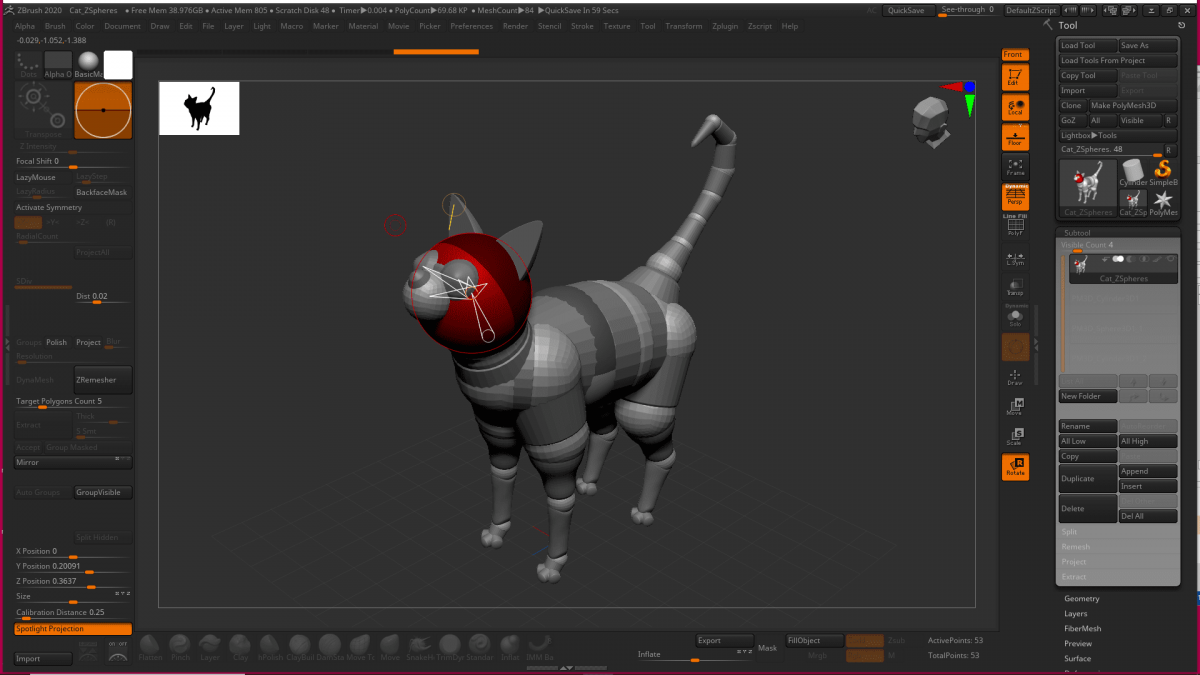Toggle Edit mode icon in right shelf
The width and height of the screenshot is (1200, 675).
click(x=1015, y=78)
